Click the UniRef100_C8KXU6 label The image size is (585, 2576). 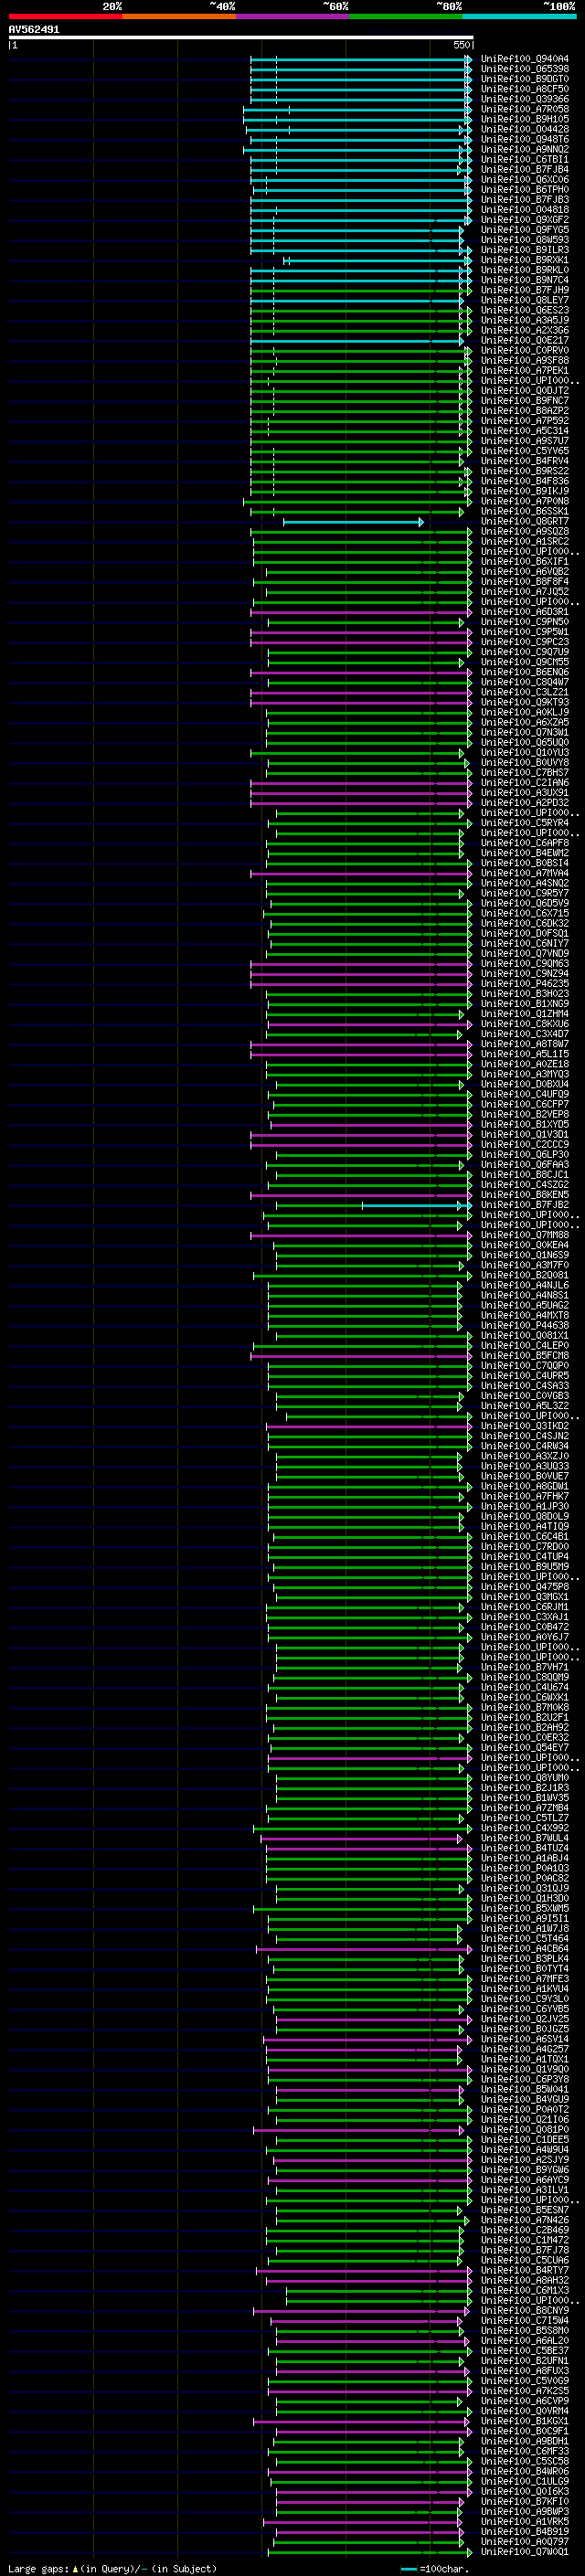point(524,1024)
